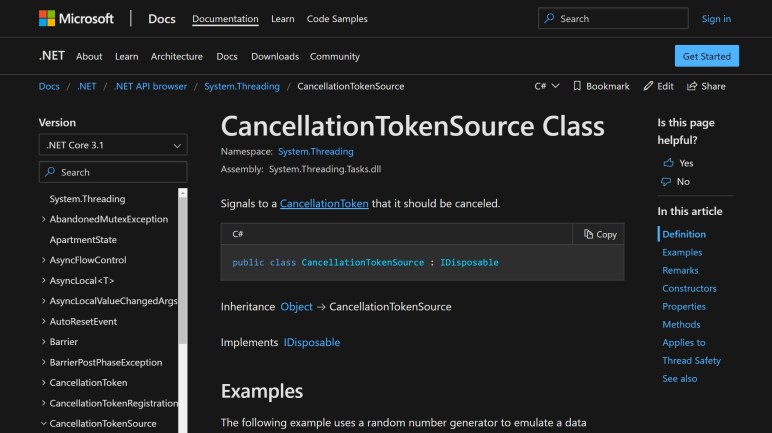The width and height of the screenshot is (772, 433).
Task: Click the header Search input field
Action: tap(612, 18)
